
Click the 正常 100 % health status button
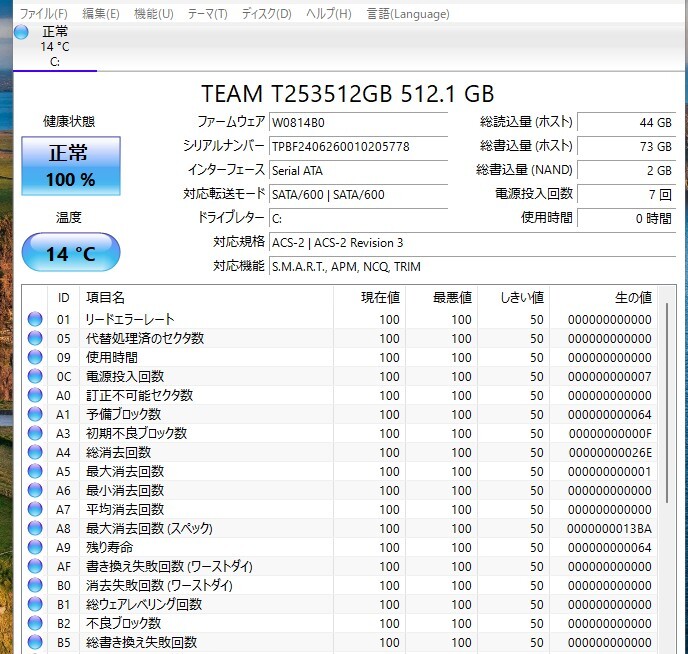click(x=70, y=166)
